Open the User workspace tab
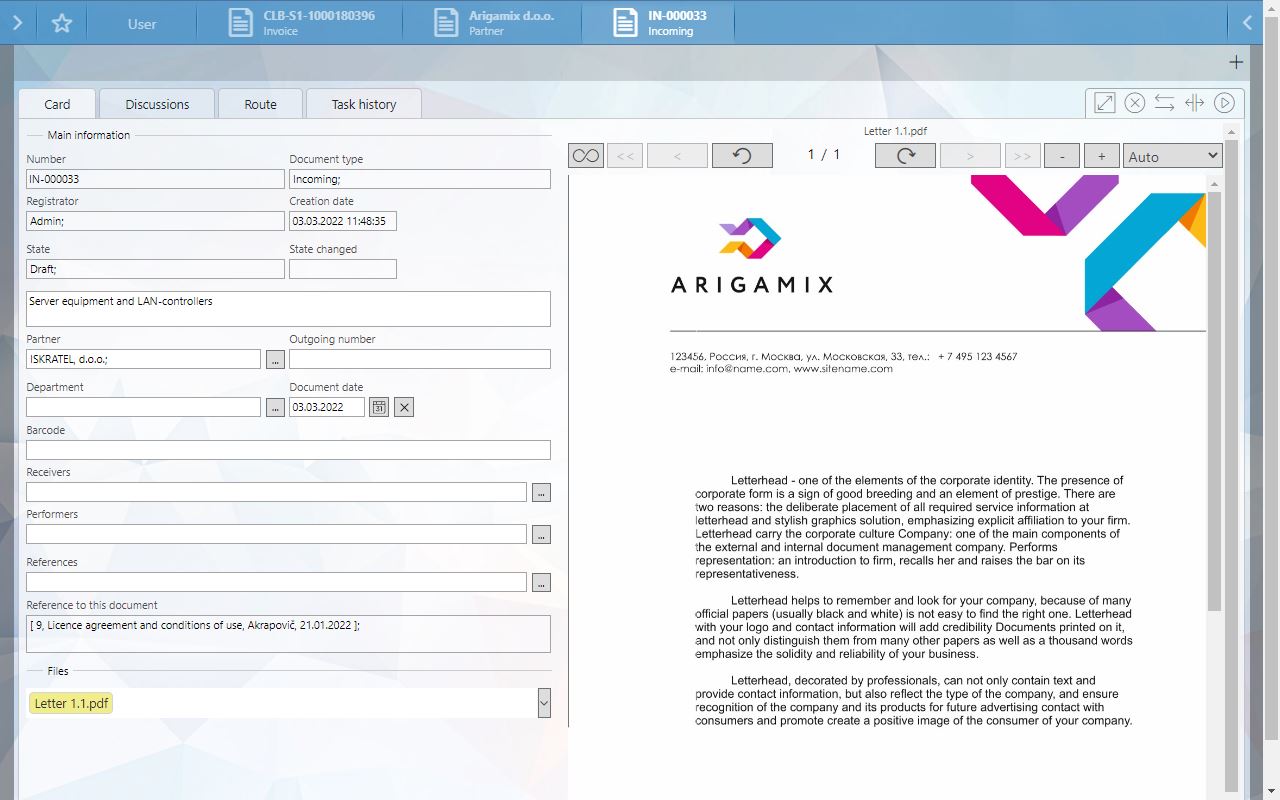The image size is (1280, 800). [142, 23]
